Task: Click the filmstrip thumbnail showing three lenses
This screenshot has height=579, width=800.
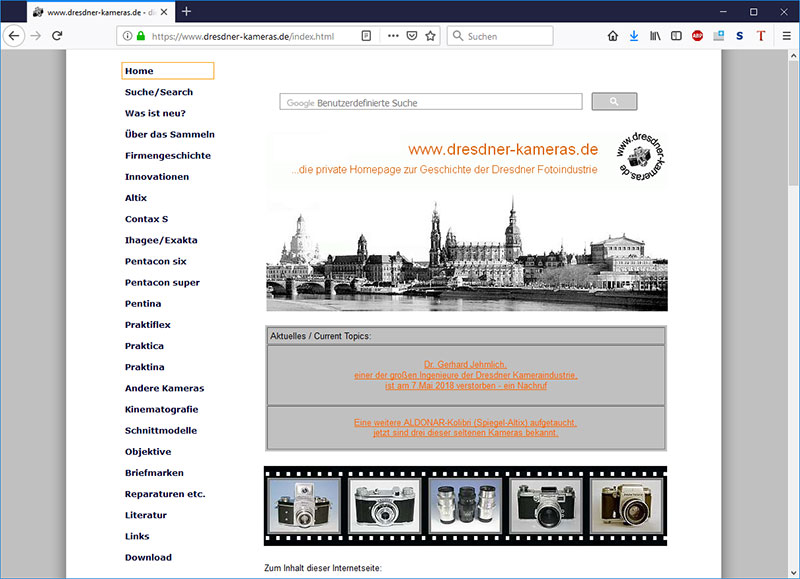Action: (465, 506)
